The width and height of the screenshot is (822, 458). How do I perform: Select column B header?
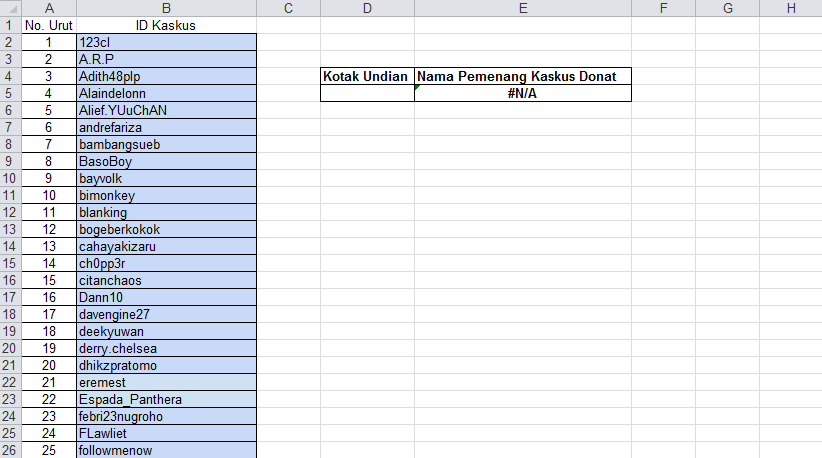point(166,8)
